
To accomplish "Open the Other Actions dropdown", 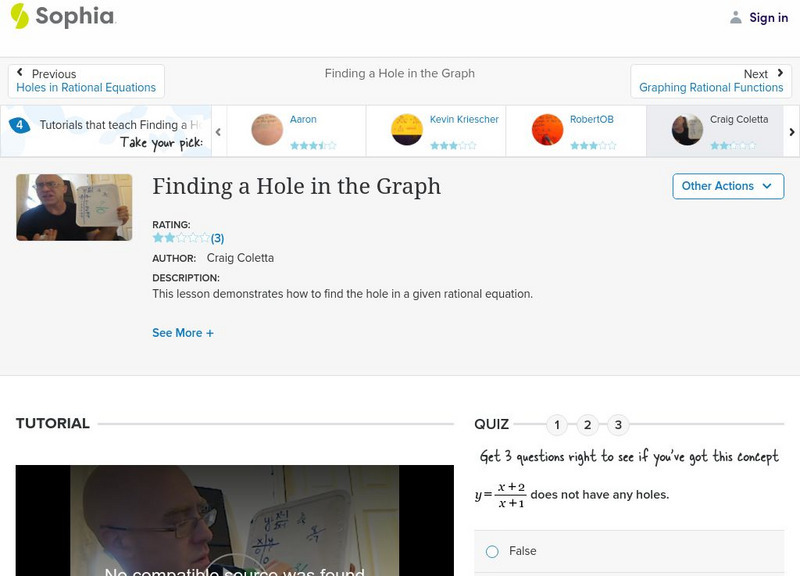I will coord(727,186).
